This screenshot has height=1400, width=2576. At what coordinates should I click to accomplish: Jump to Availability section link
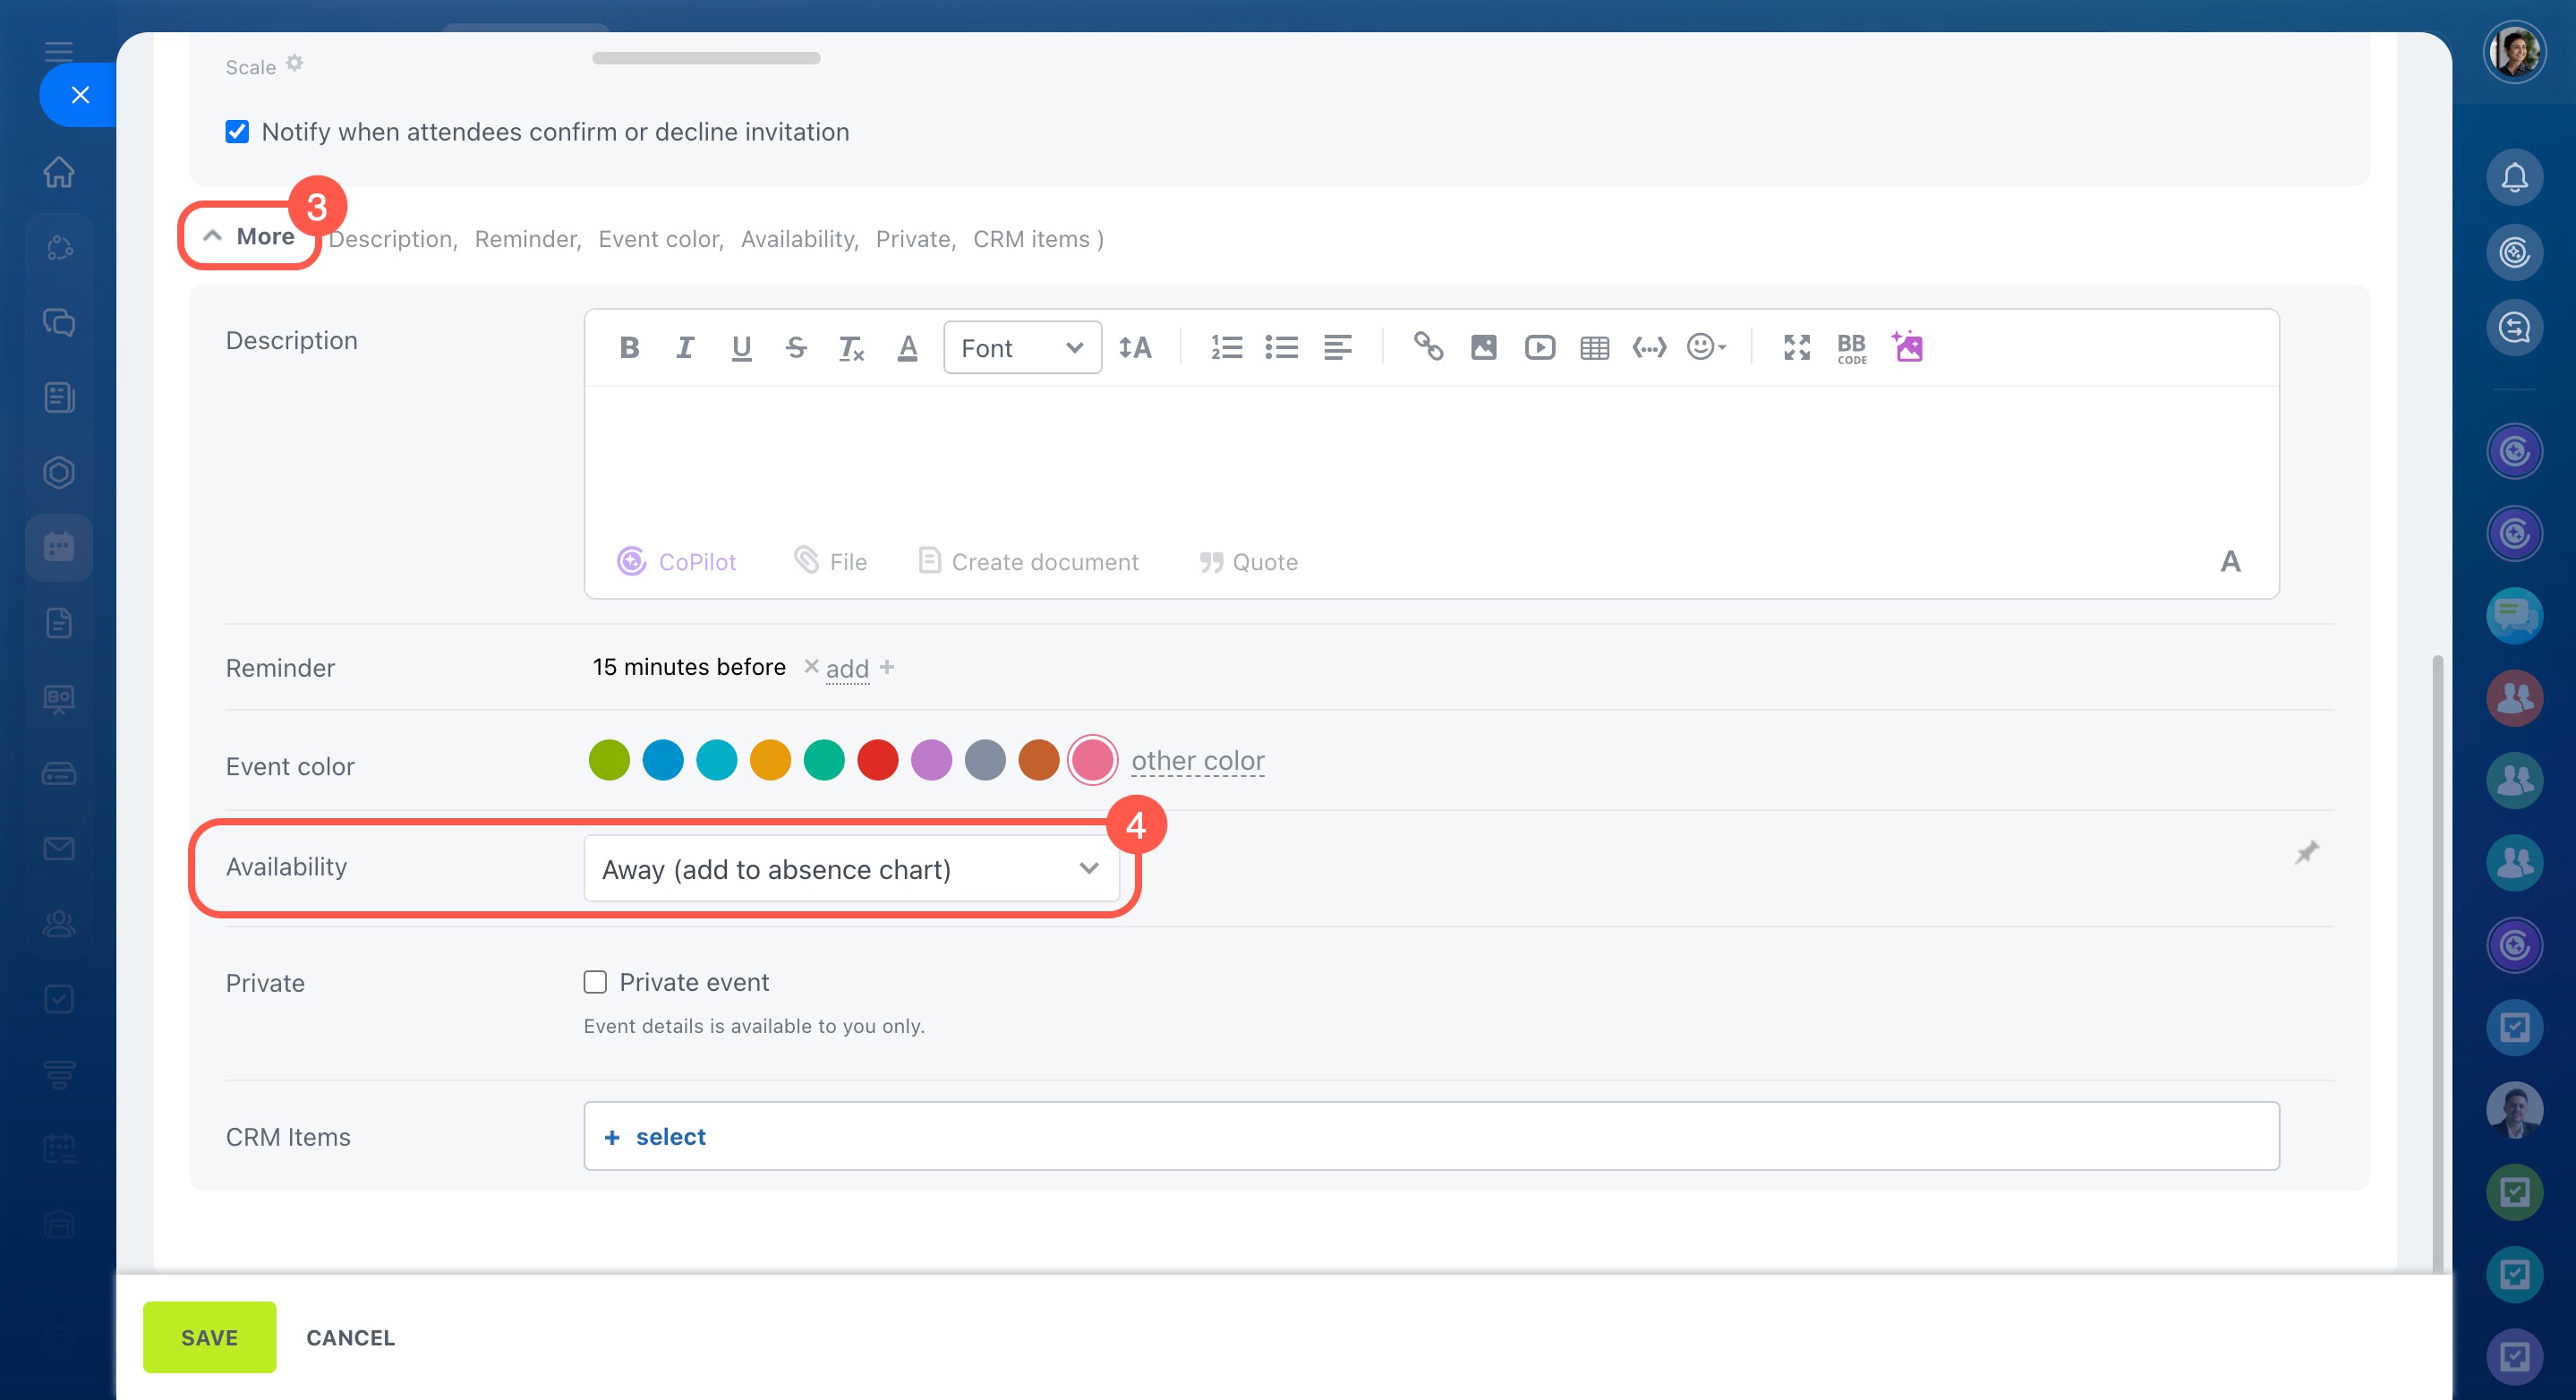[799, 239]
